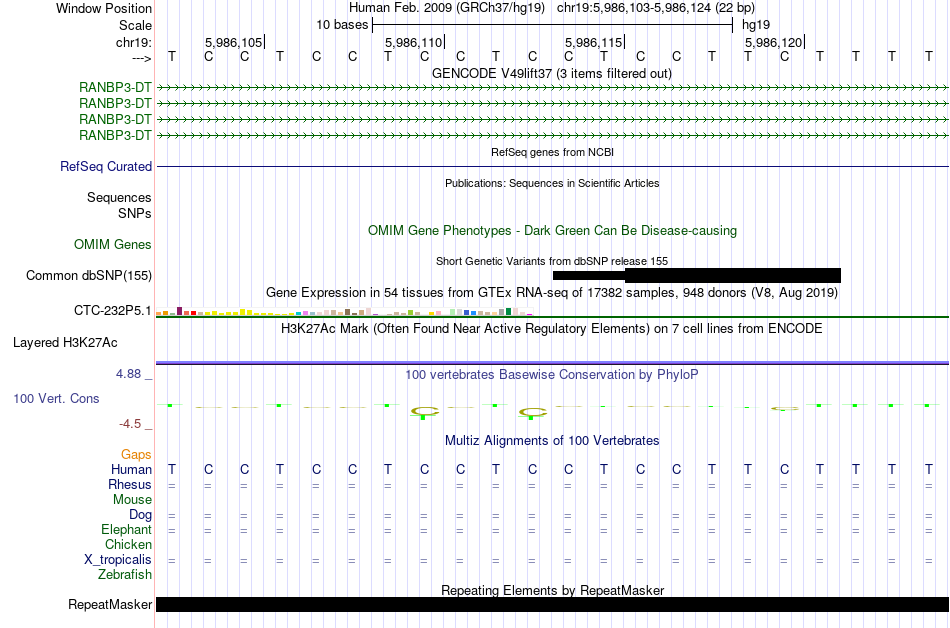Click the Gaps row label
Image resolution: width=950 pixels, height=628 pixels.
click(136, 454)
